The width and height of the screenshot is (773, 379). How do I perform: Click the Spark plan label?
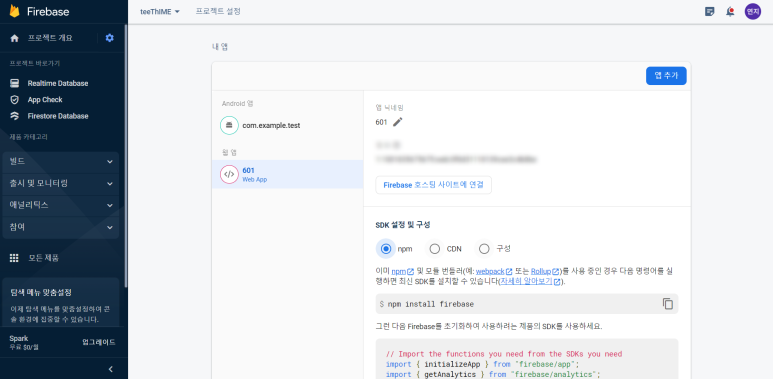19,339
